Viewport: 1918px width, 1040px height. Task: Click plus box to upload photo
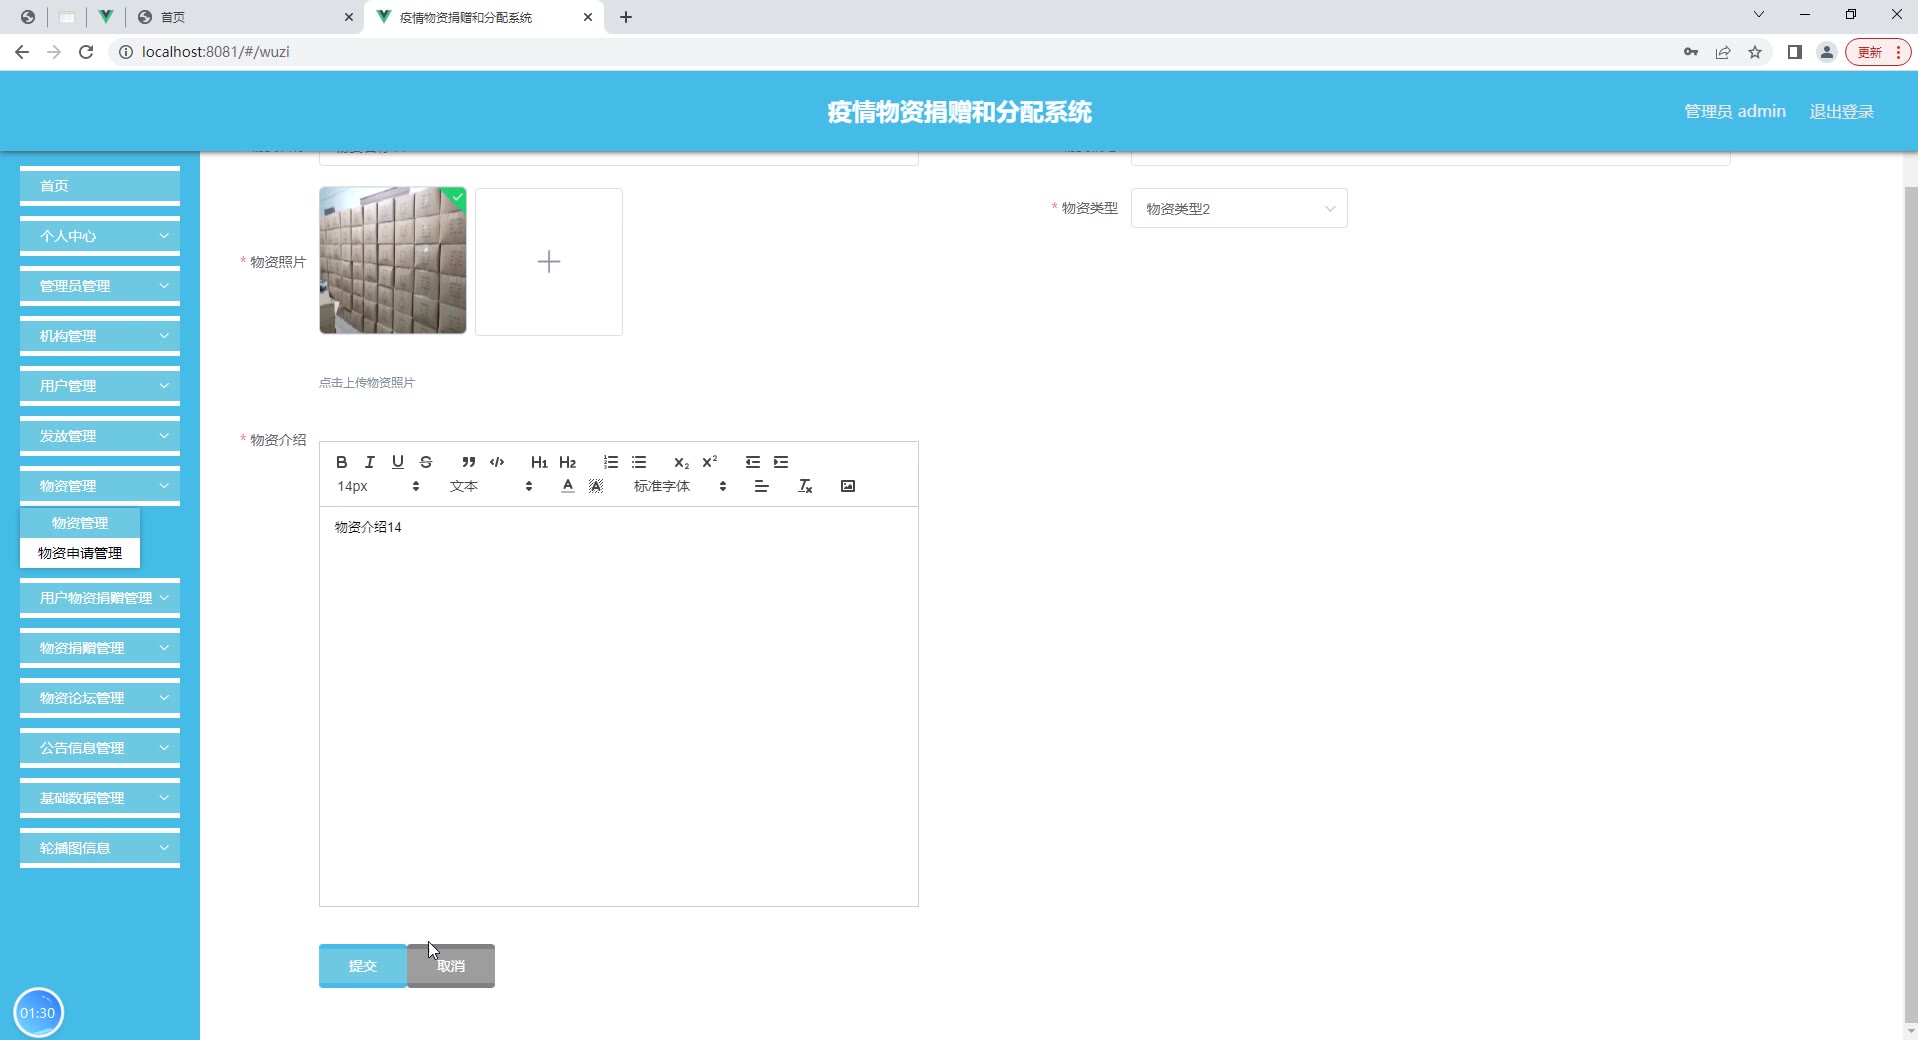[549, 262]
